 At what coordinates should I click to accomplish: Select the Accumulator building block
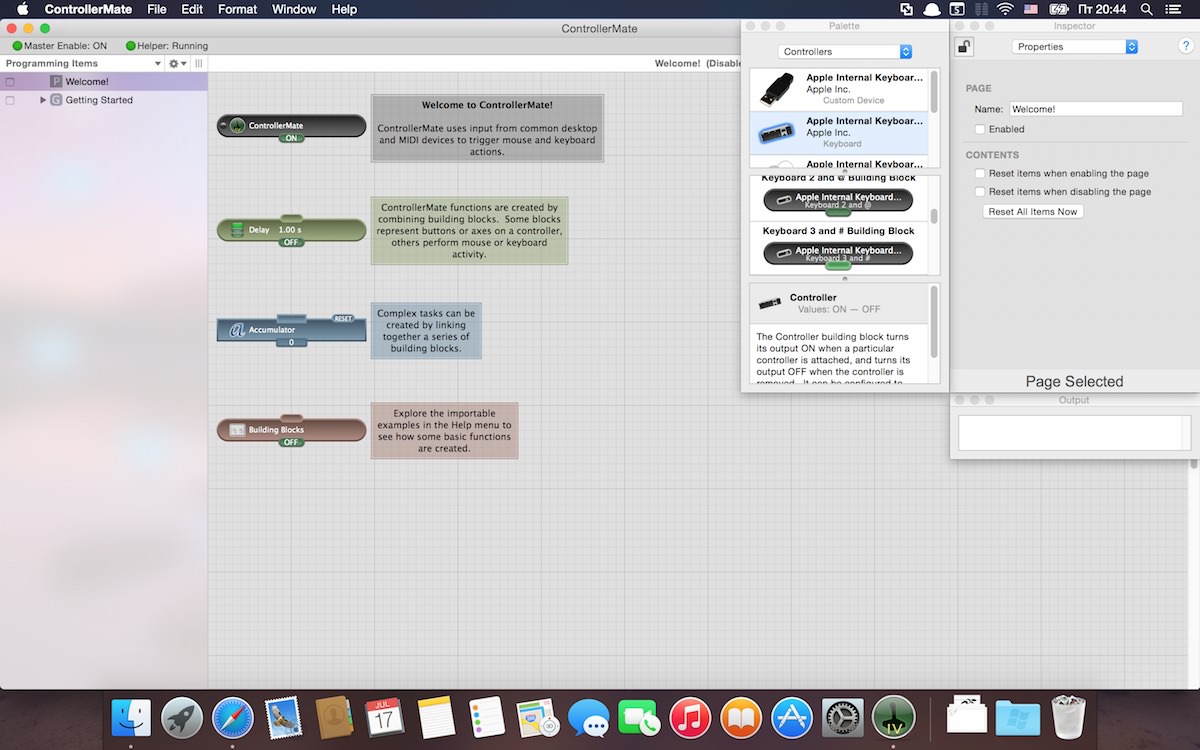291,329
